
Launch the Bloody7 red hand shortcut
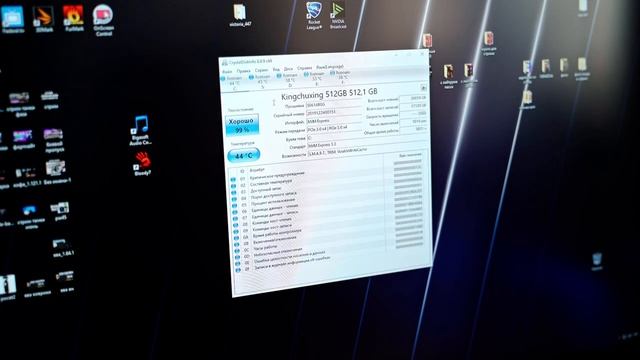(142, 164)
